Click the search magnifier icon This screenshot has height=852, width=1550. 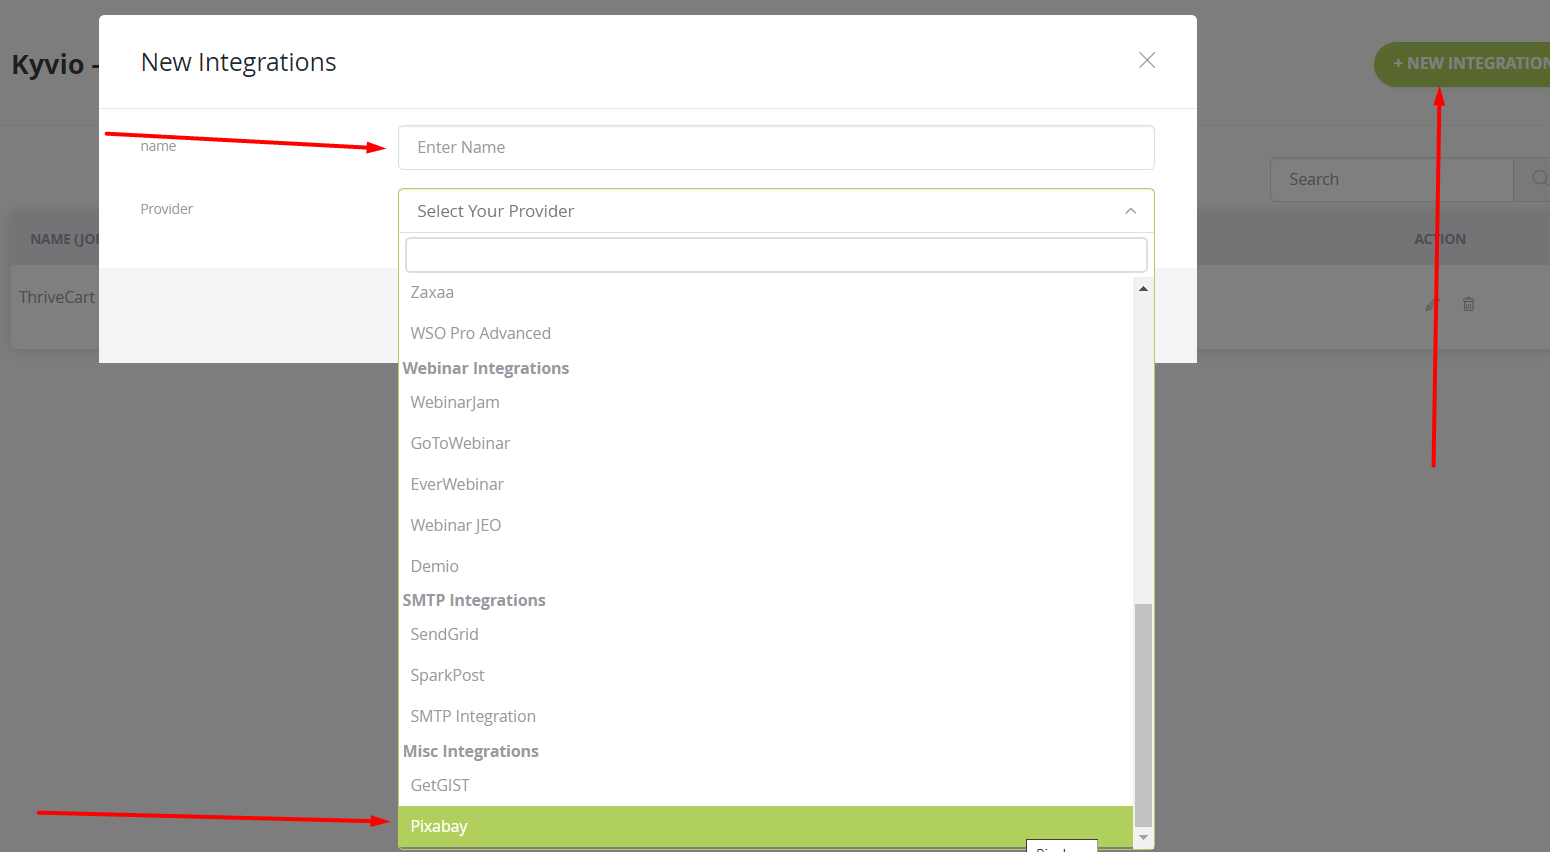(1538, 179)
